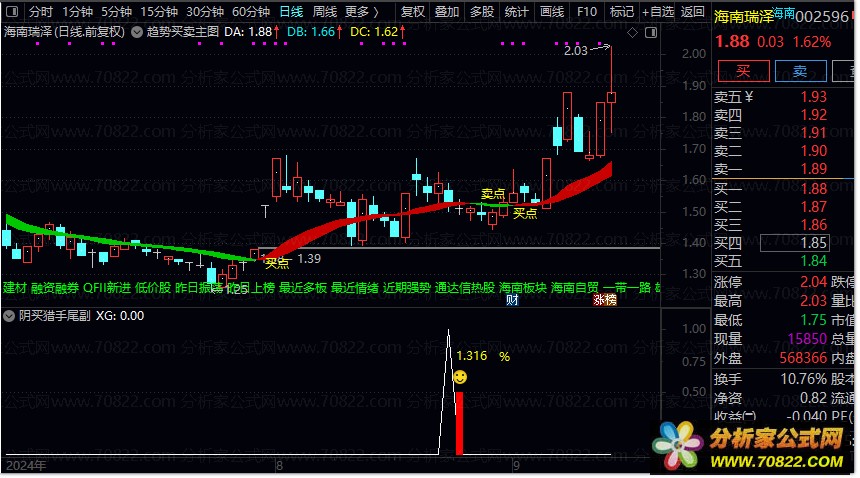
Task: Click the 返回 back button
Action: (693, 12)
